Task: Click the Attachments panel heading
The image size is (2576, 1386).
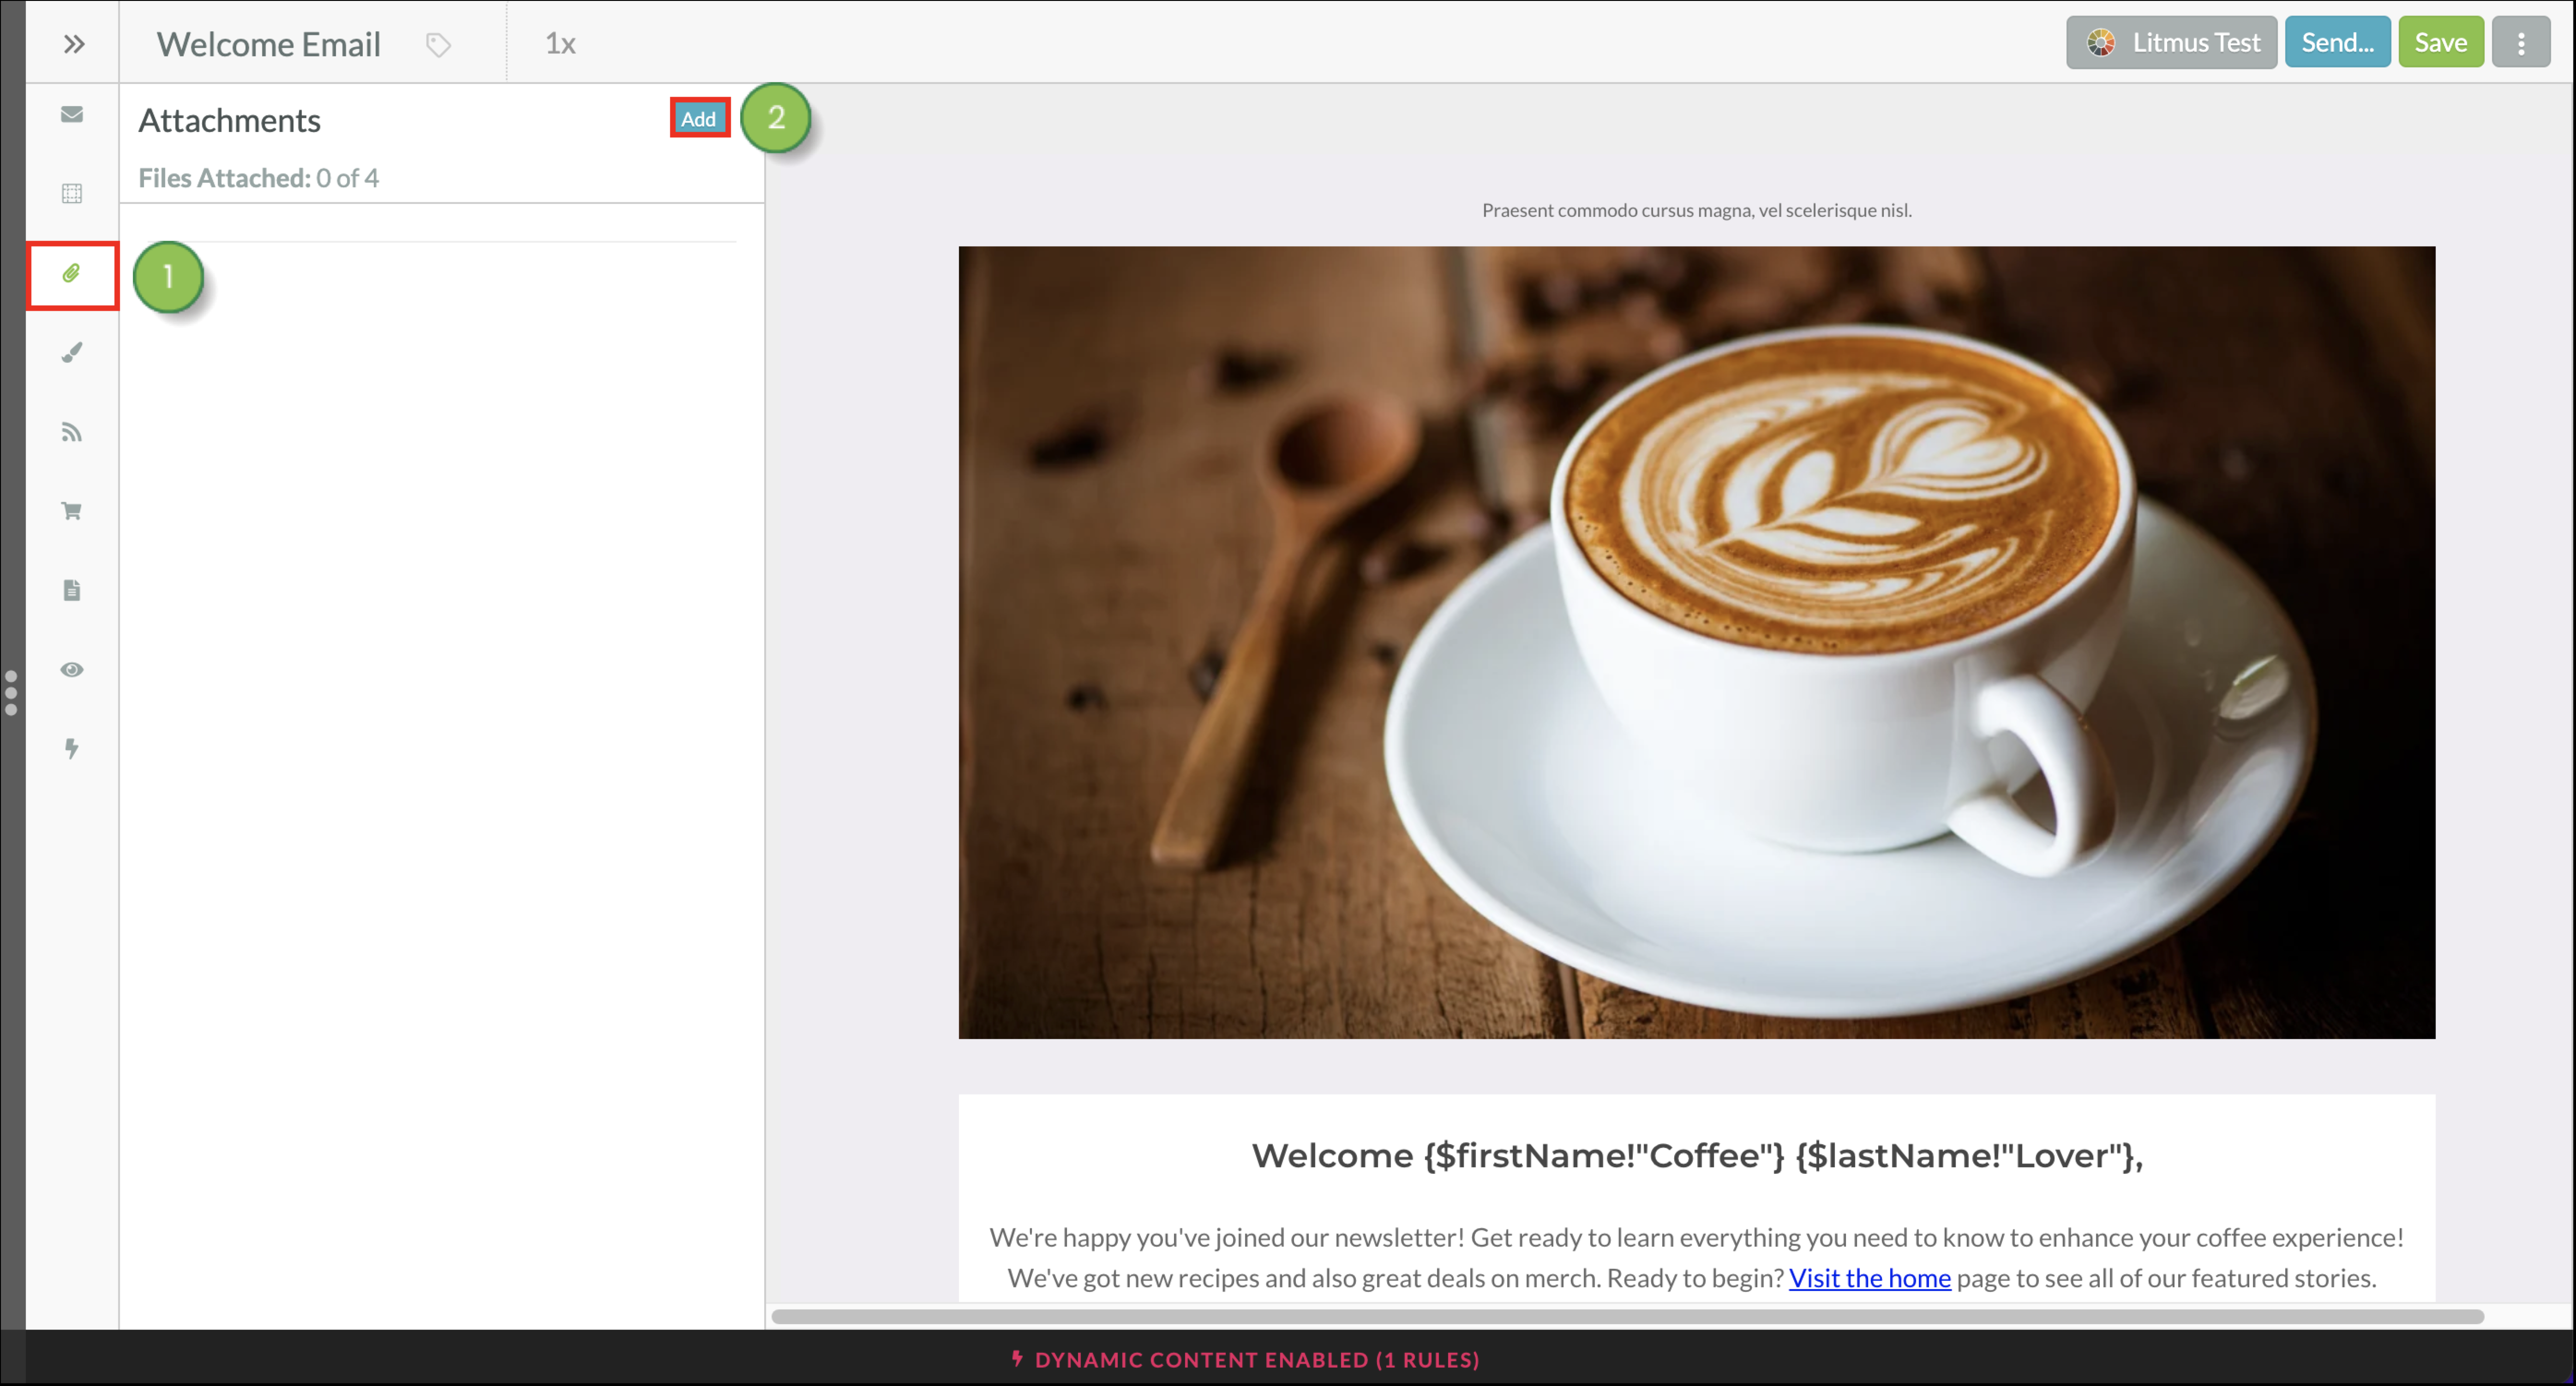Action: [230, 120]
